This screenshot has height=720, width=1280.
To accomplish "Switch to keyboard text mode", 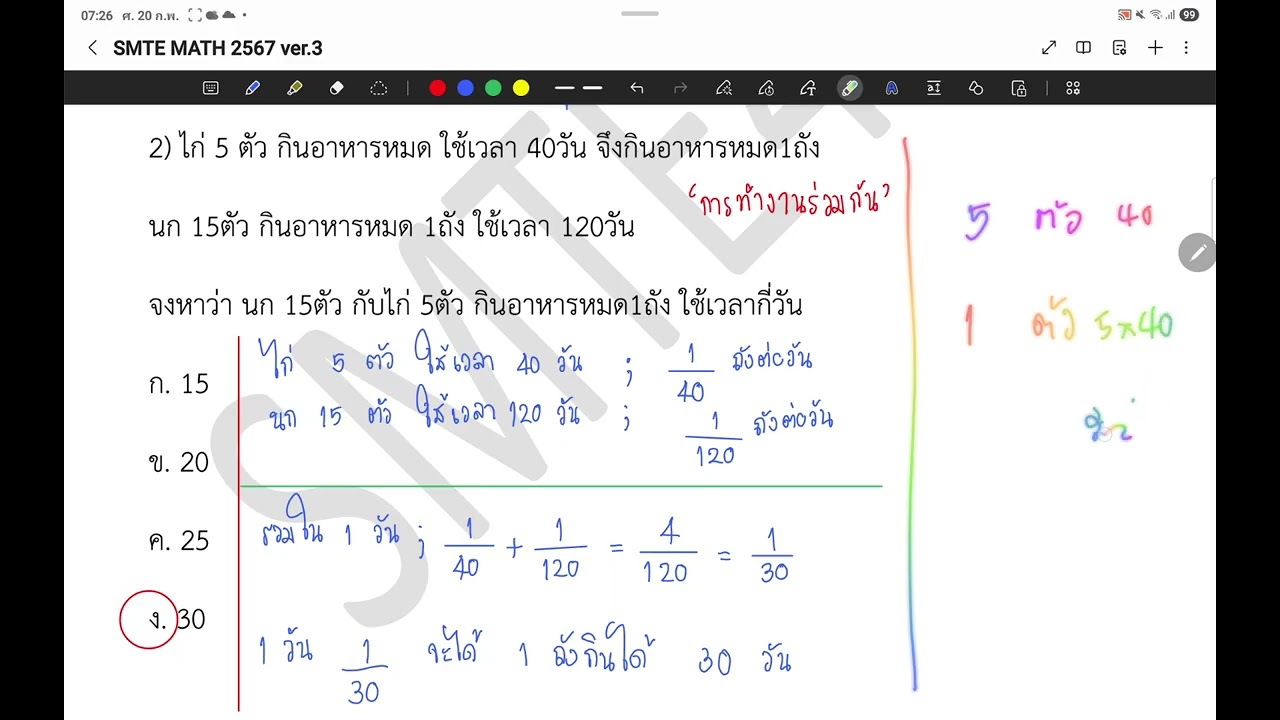I will coord(211,88).
